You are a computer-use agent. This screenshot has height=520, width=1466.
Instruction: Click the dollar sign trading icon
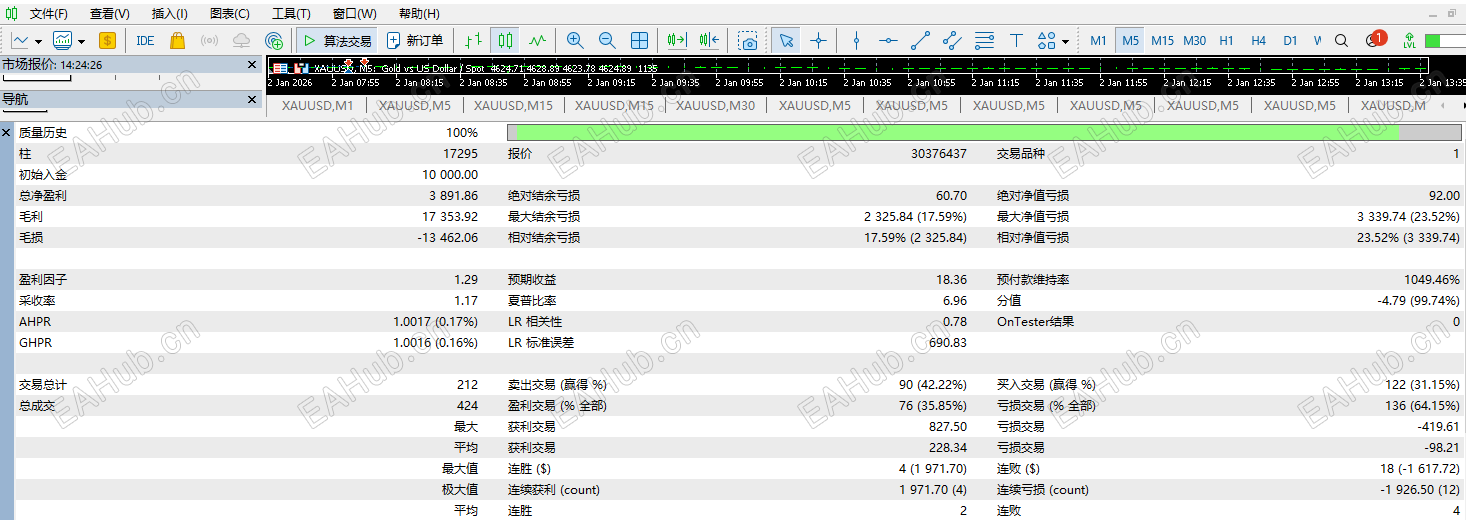pyautogui.click(x=107, y=41)
